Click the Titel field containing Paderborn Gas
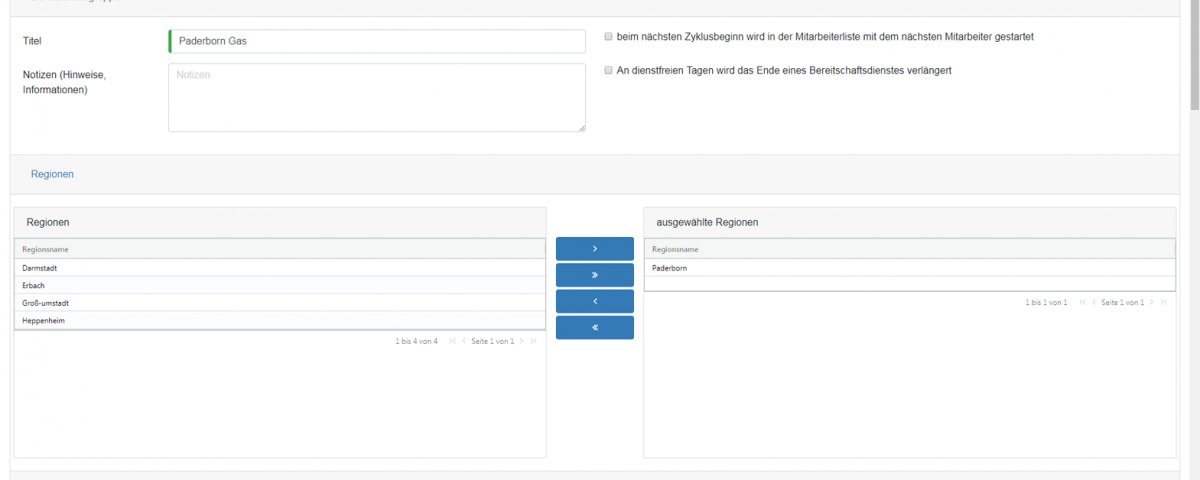This screenshot has width=1200, height=480. [377, 41]
